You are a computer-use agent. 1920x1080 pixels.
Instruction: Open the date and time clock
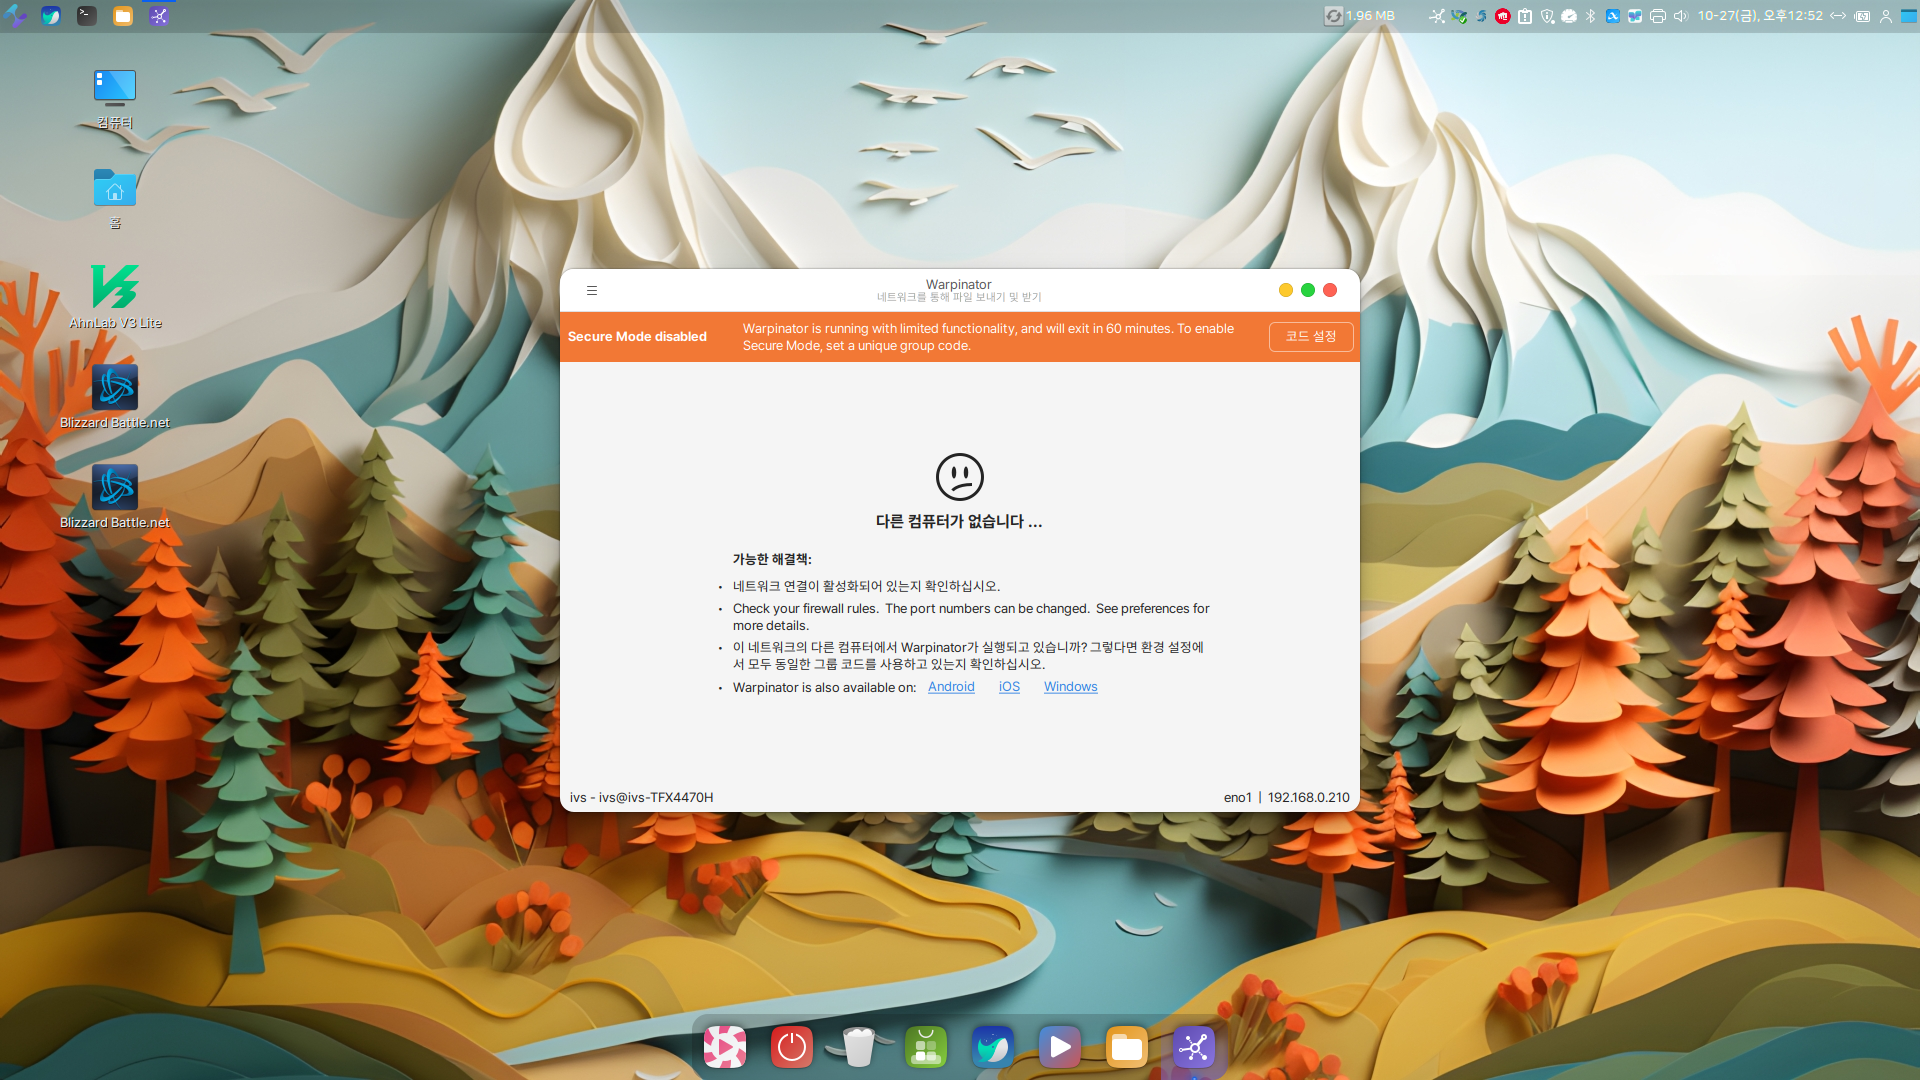(x=1760, y=16)
